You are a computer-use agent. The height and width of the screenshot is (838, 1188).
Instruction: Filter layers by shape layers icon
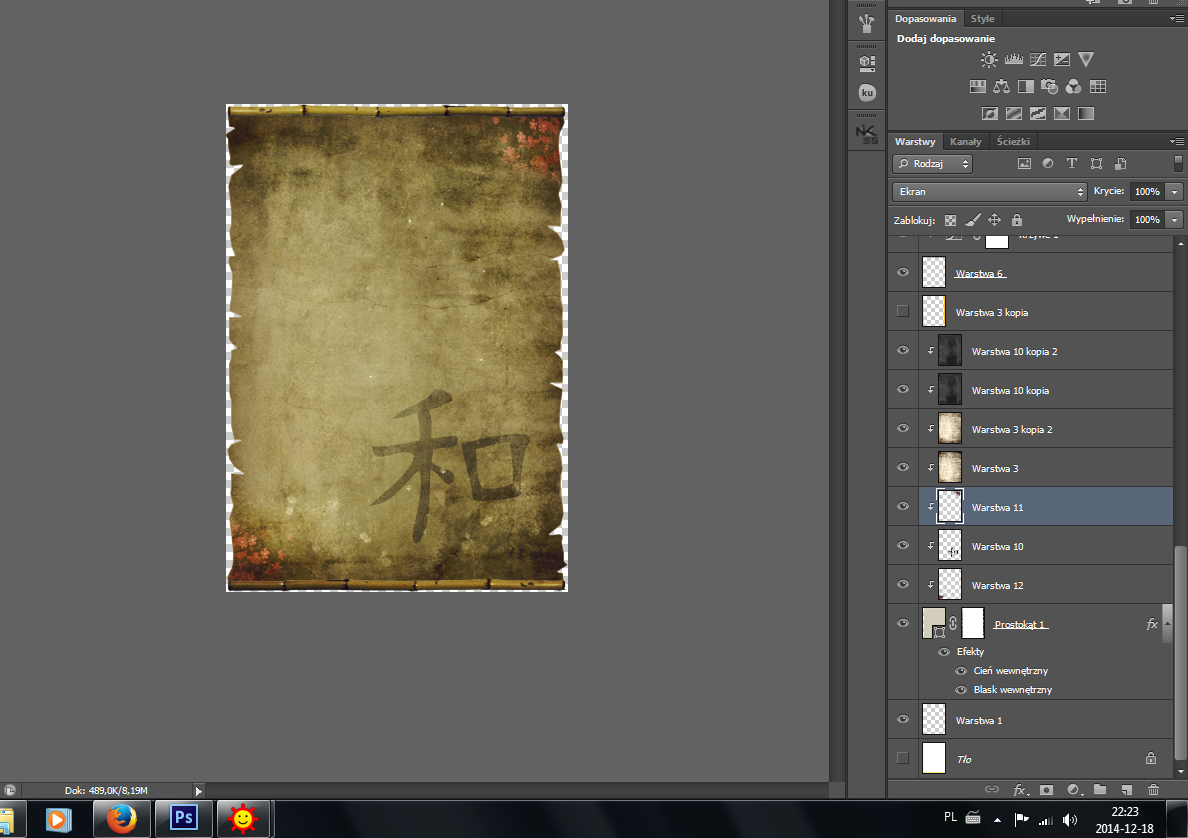pyautogui.click(x=1096, y=164)
